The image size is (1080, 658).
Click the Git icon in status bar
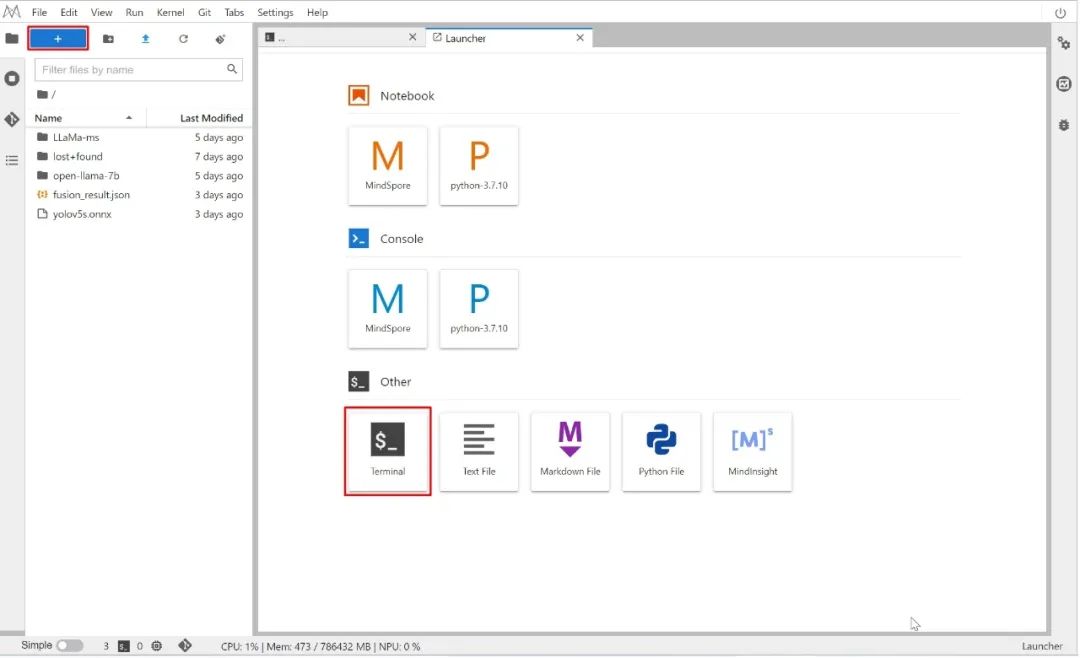(x=185, y=646)
